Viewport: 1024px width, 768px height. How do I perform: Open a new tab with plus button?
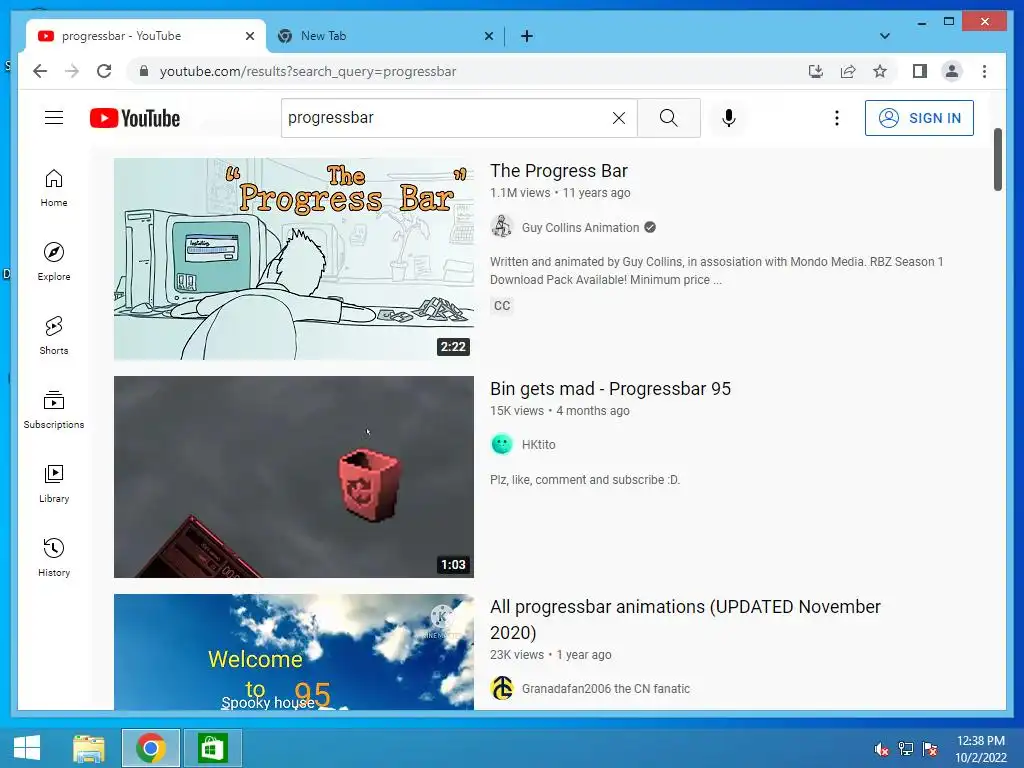pos(526,36)
